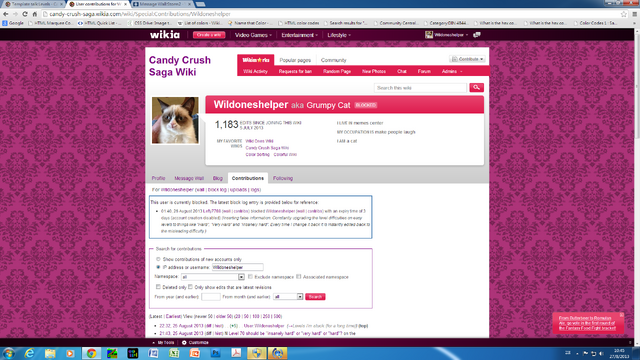Click the wikia logo
Viewport: 640px width, 360px height.
coord(164,35)
